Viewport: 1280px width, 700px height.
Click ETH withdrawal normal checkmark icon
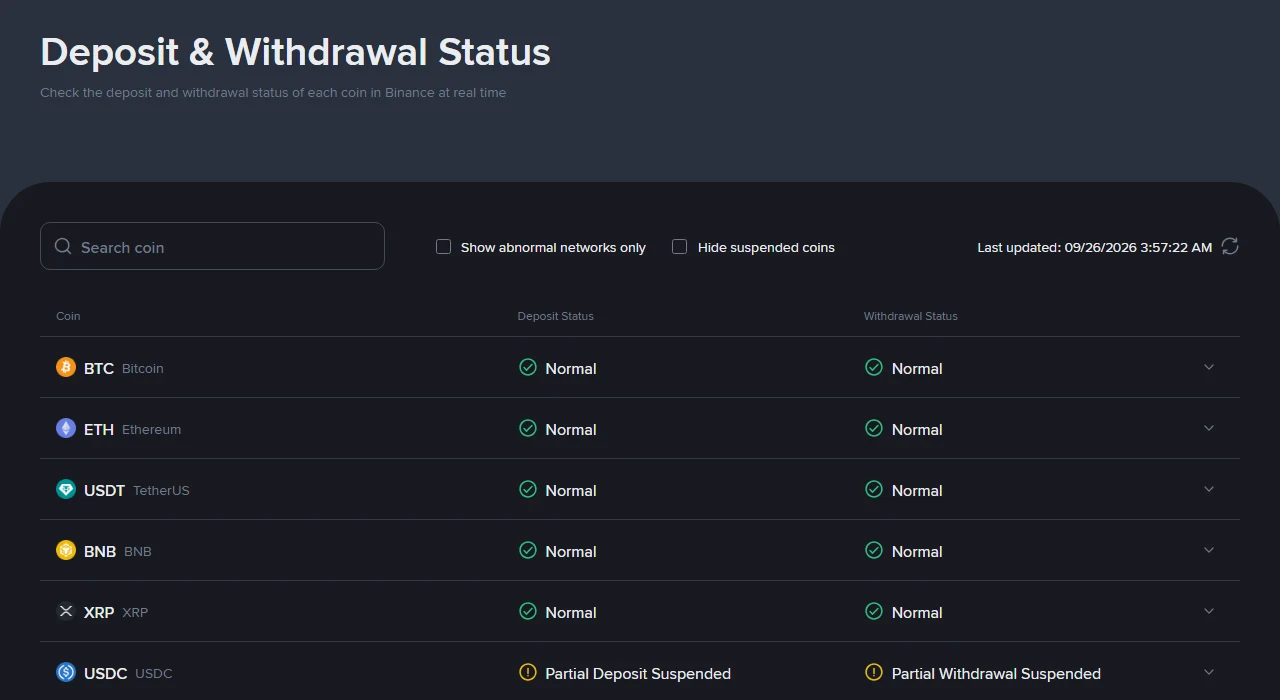click(x=874, y=428)
